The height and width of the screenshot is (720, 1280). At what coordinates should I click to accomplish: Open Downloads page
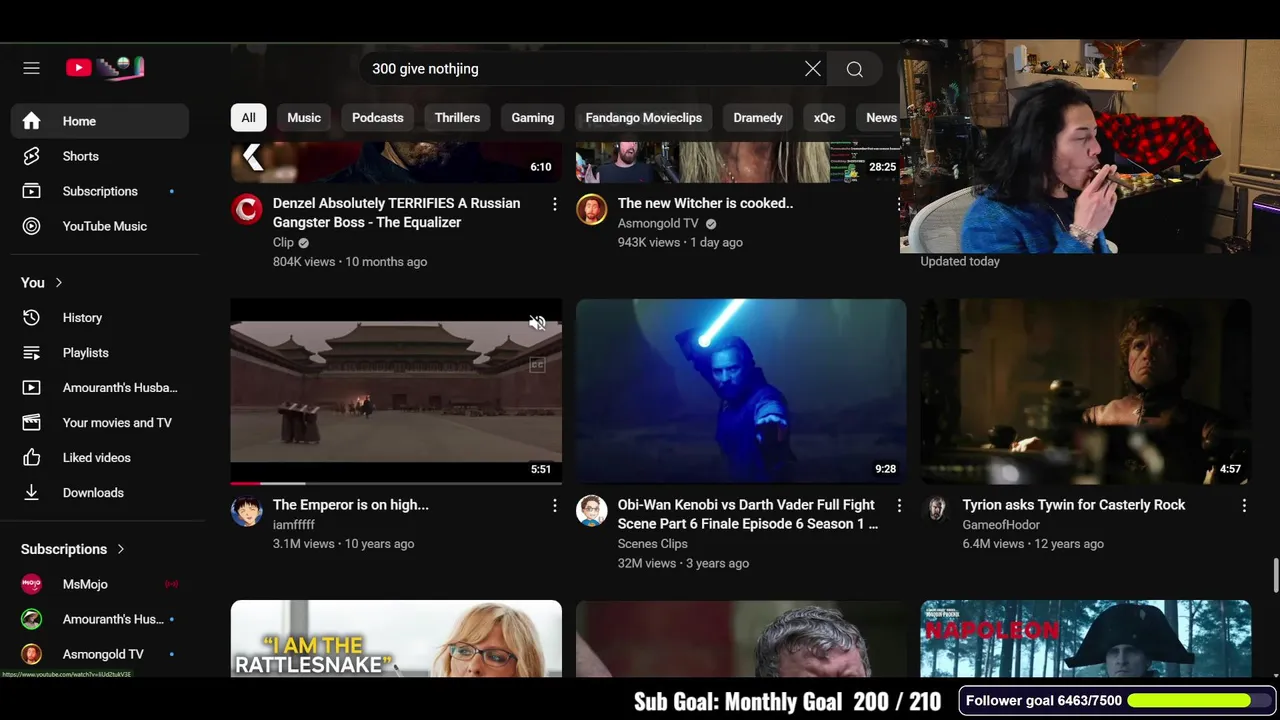coord(100,493)
